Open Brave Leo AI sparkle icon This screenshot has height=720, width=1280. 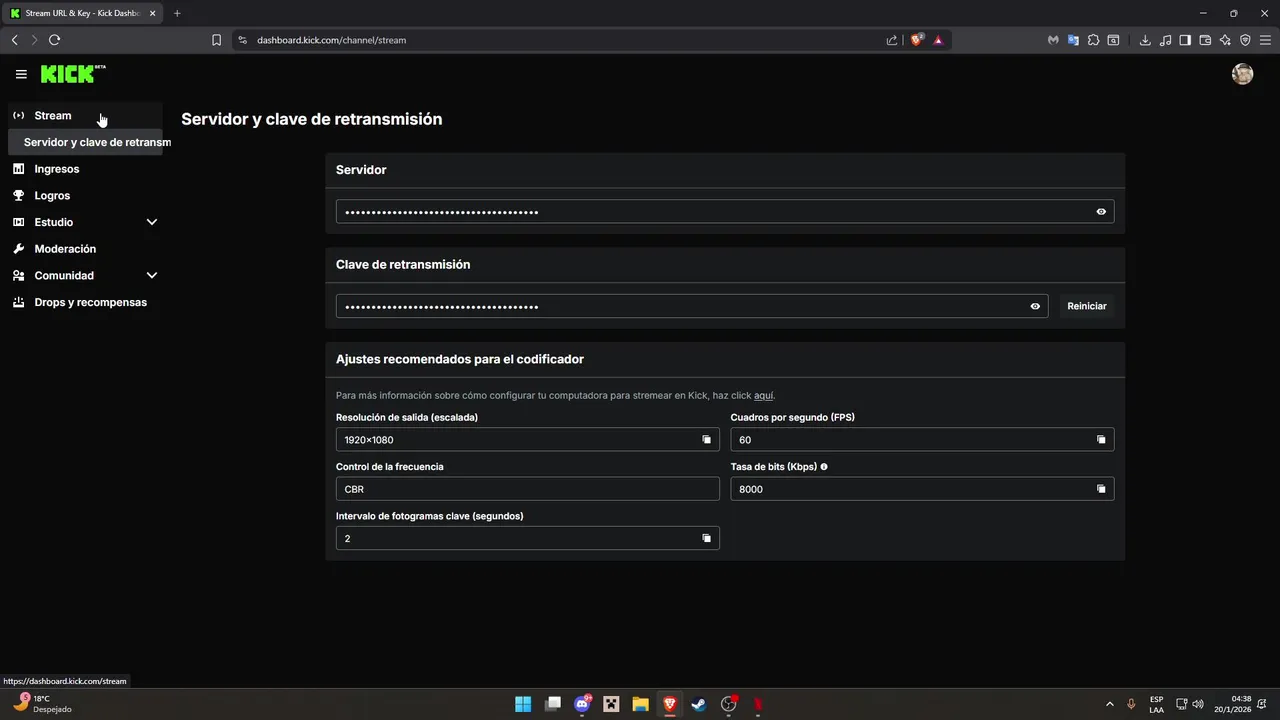pos(1225,40)
